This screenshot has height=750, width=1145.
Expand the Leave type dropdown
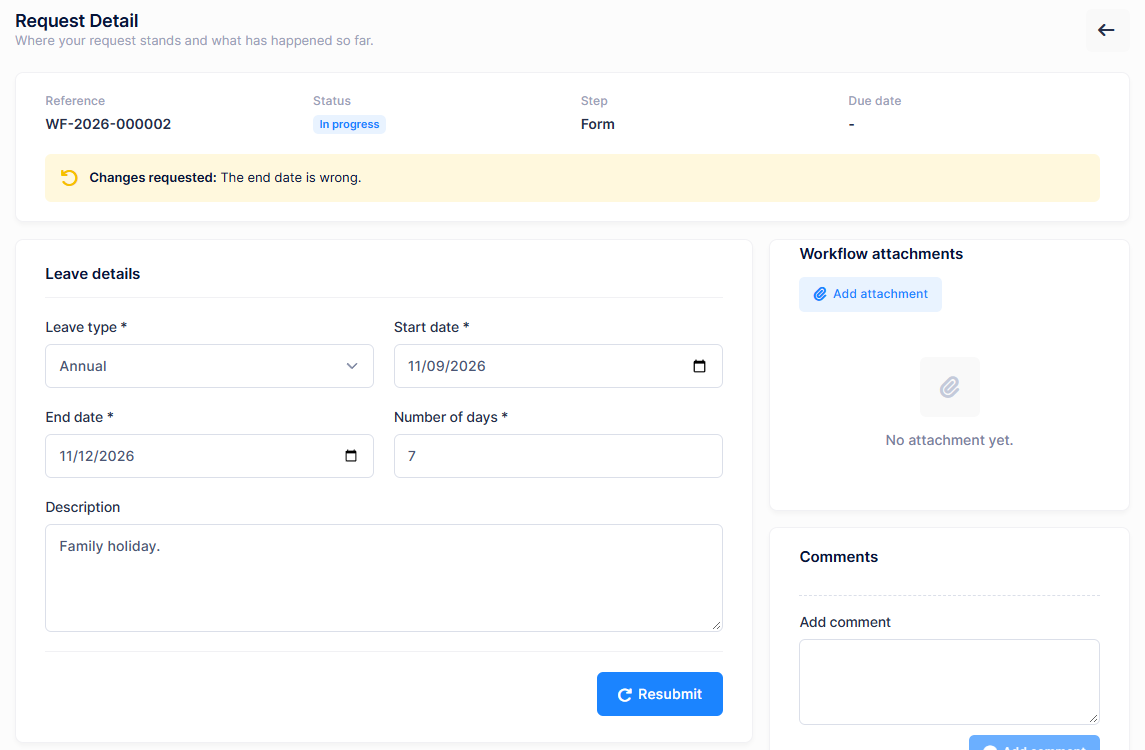(209, 366)
